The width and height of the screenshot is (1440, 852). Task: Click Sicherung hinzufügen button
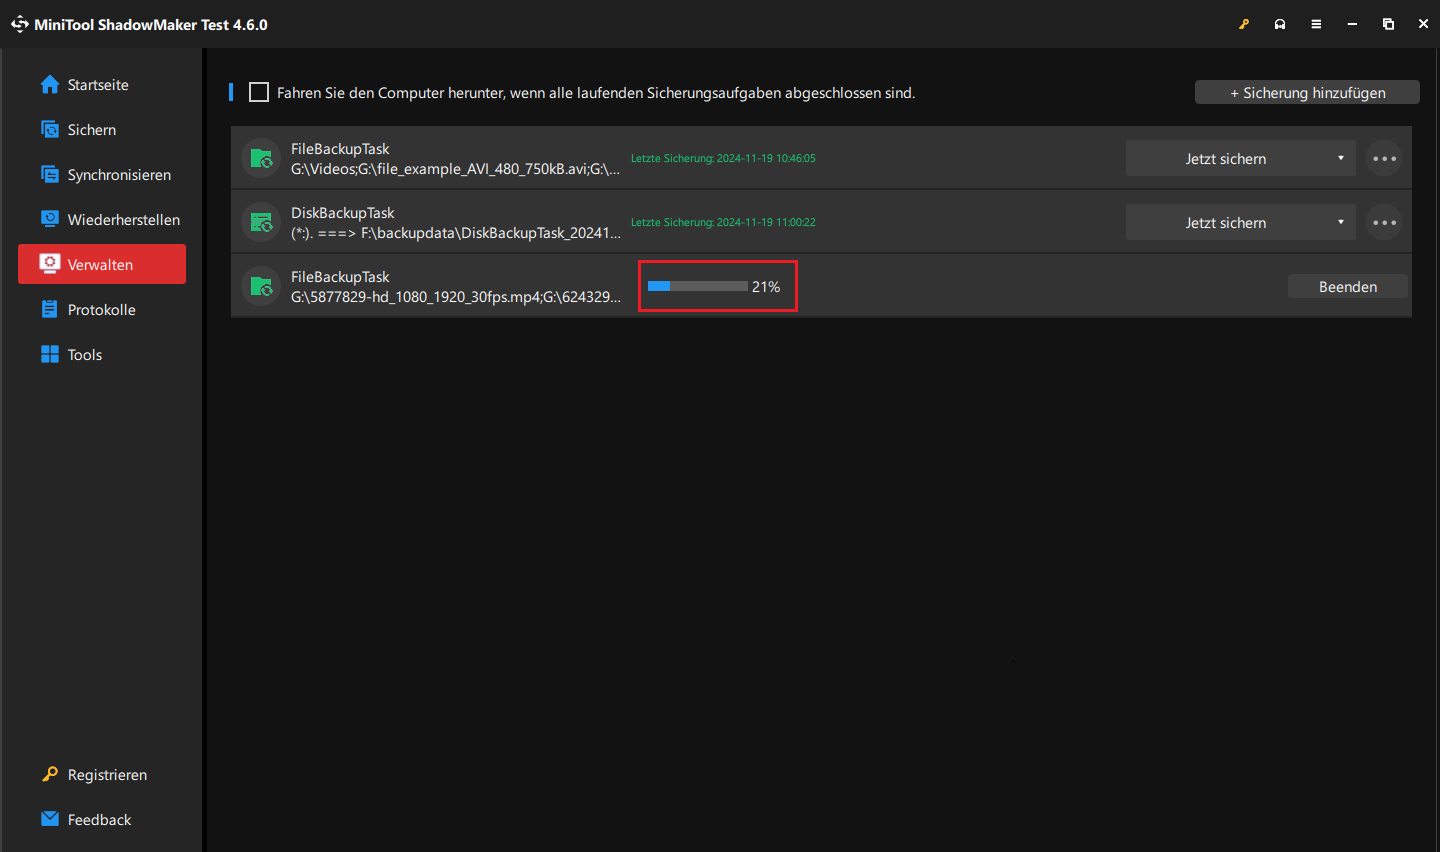click(1307, 92)
